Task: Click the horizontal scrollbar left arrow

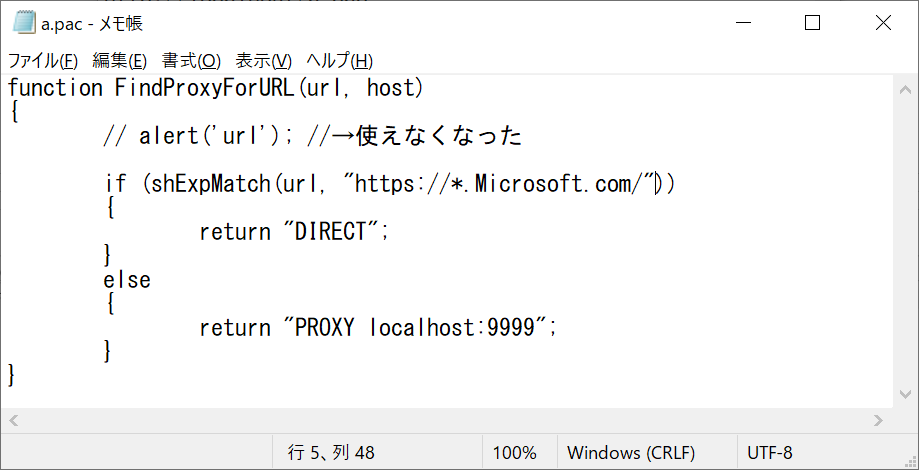Action: click(x=14, y=420)
